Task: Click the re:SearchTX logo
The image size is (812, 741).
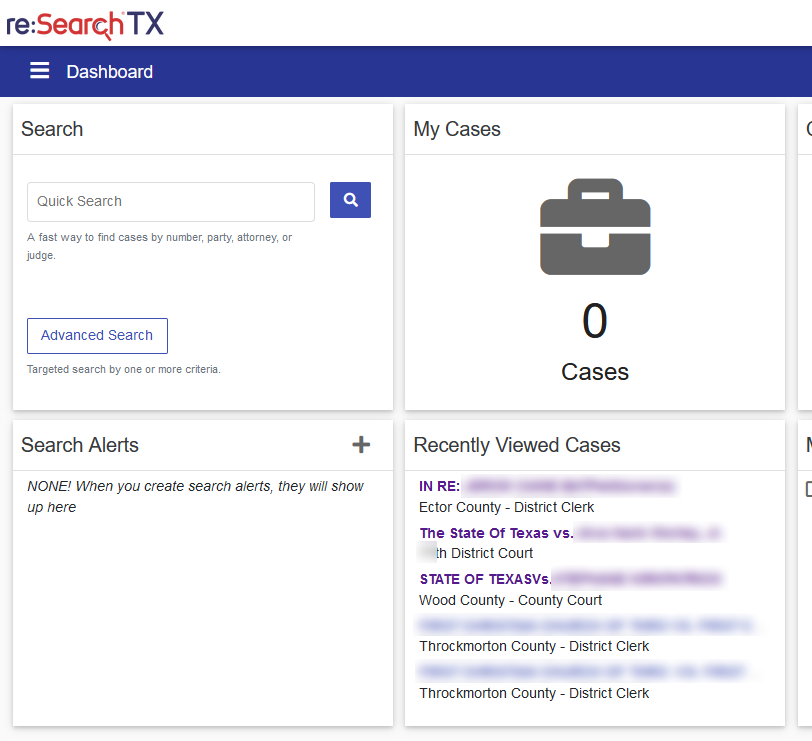Action: [x=85, y=23]
